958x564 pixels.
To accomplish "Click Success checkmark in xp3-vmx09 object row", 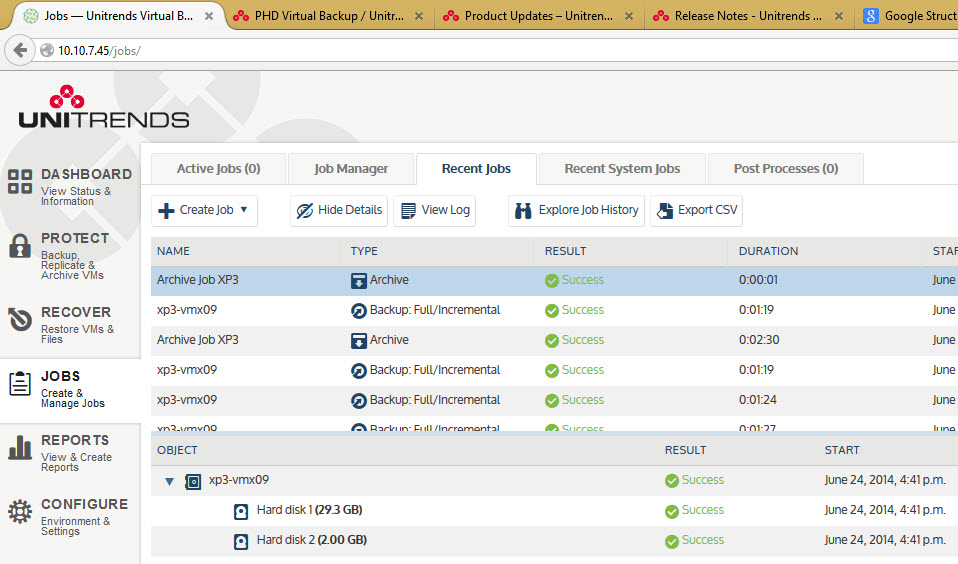I will pyautogui.click(x=671, y=481).
